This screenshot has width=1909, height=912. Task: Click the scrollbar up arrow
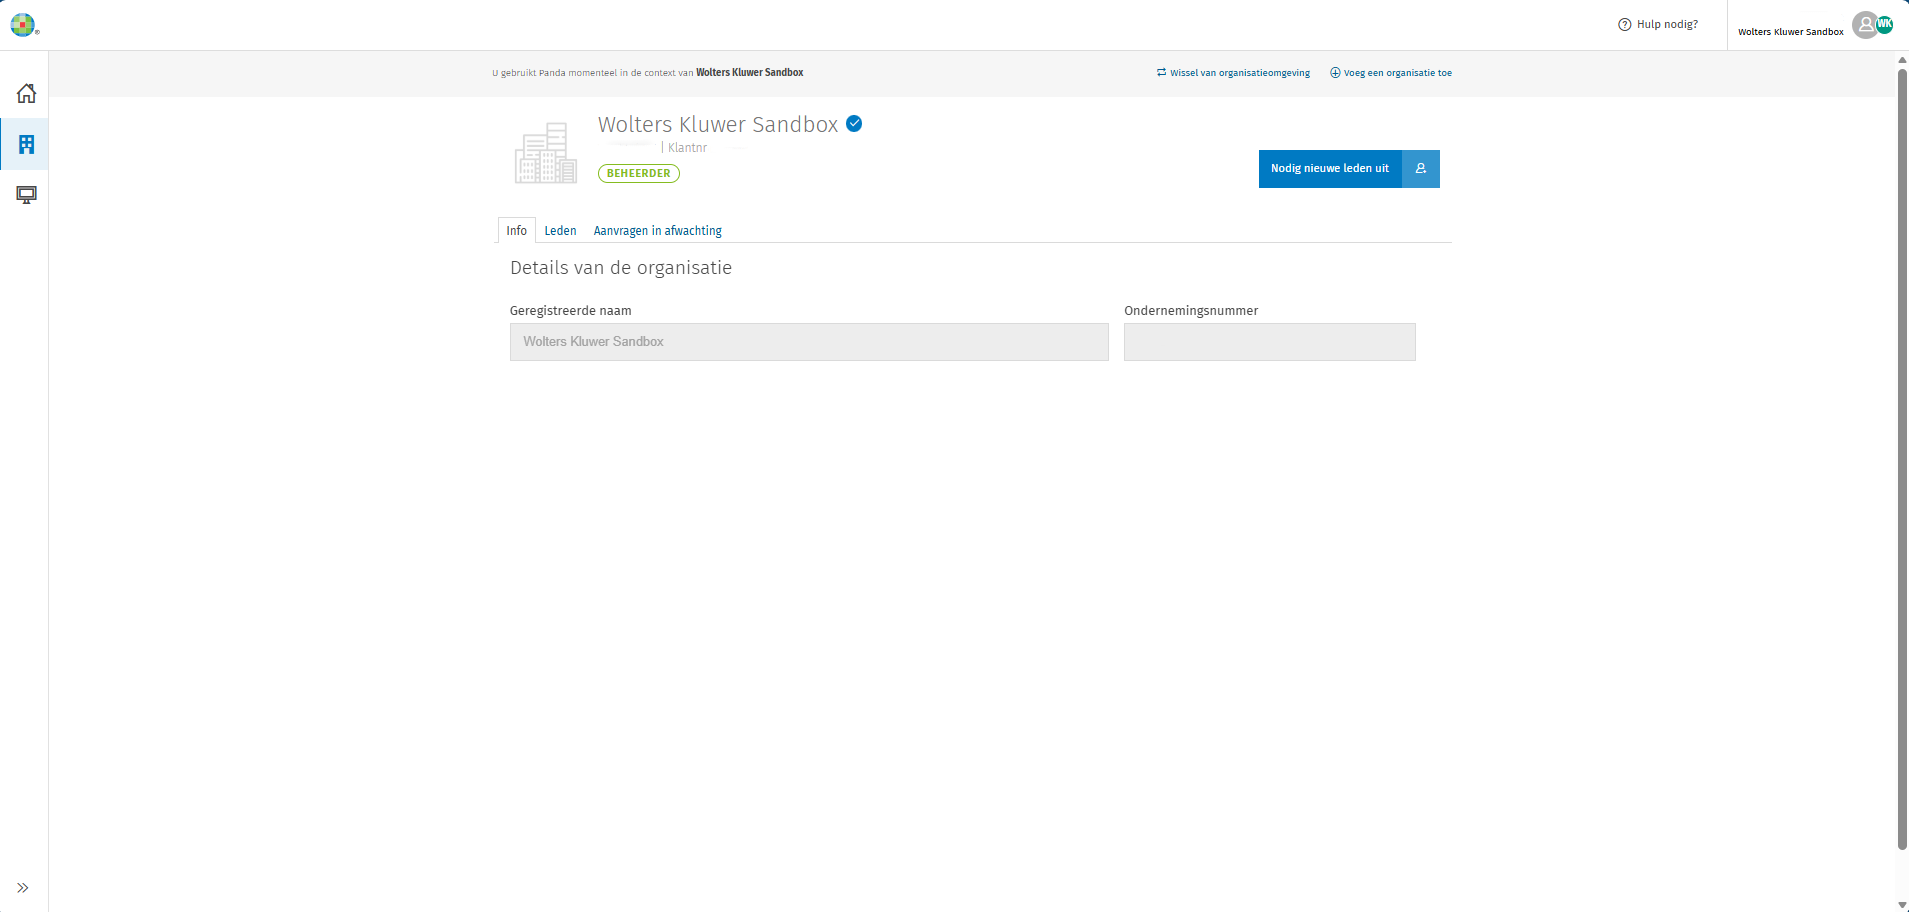point(1902,60)
